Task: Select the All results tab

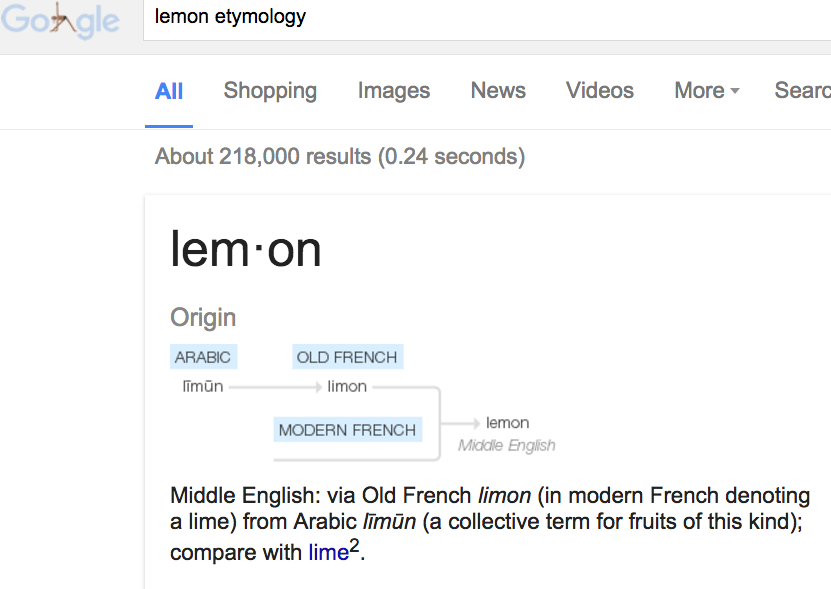Action: point(169,91)
